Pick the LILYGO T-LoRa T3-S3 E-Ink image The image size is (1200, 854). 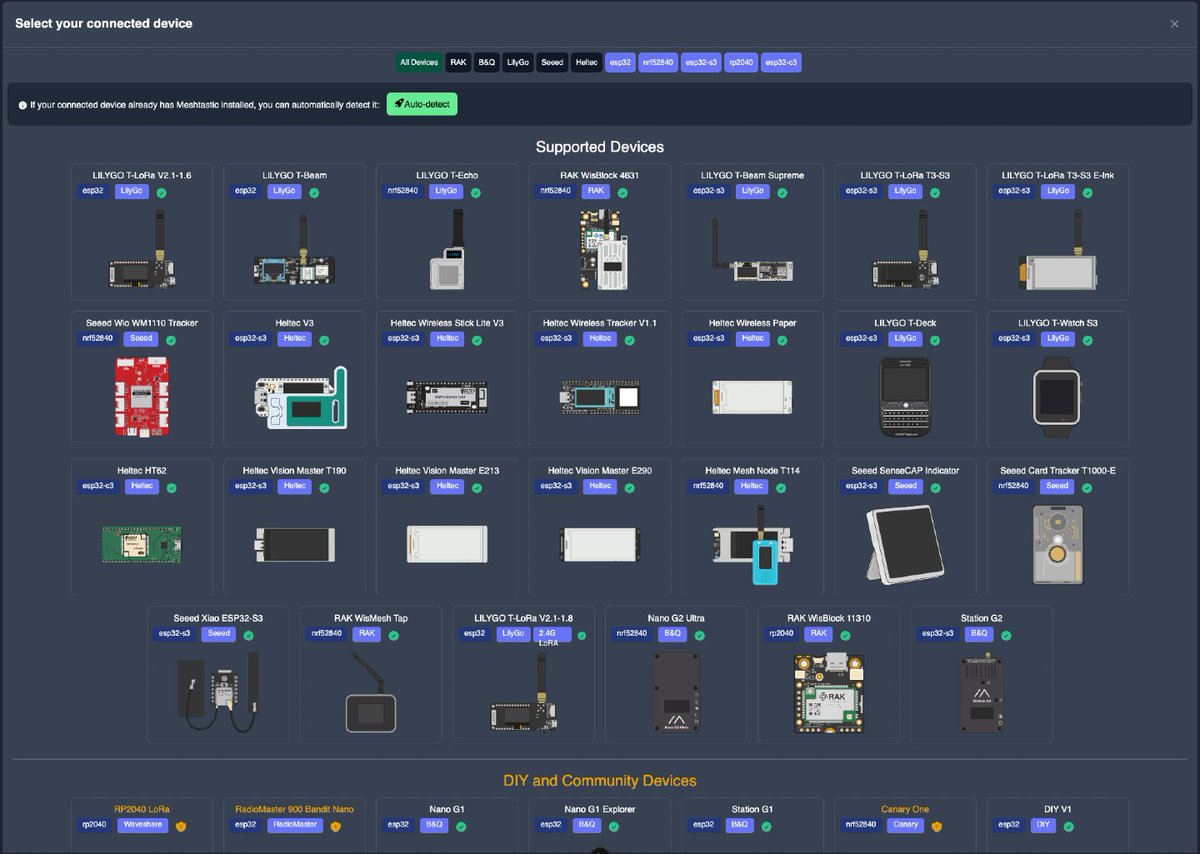click(x=1056, y=249)
